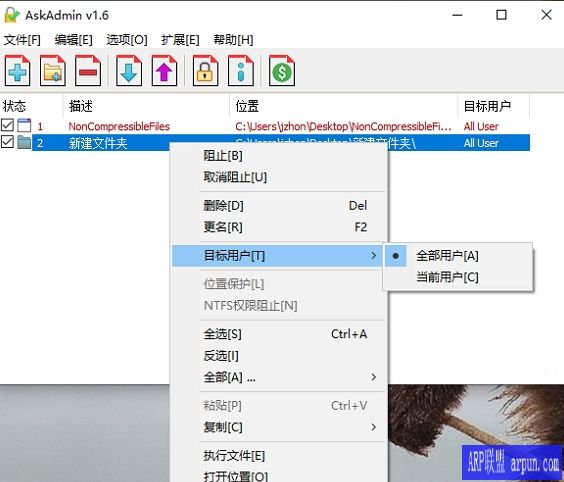Click the NonCompressibleFiles location path

[343, 126]
